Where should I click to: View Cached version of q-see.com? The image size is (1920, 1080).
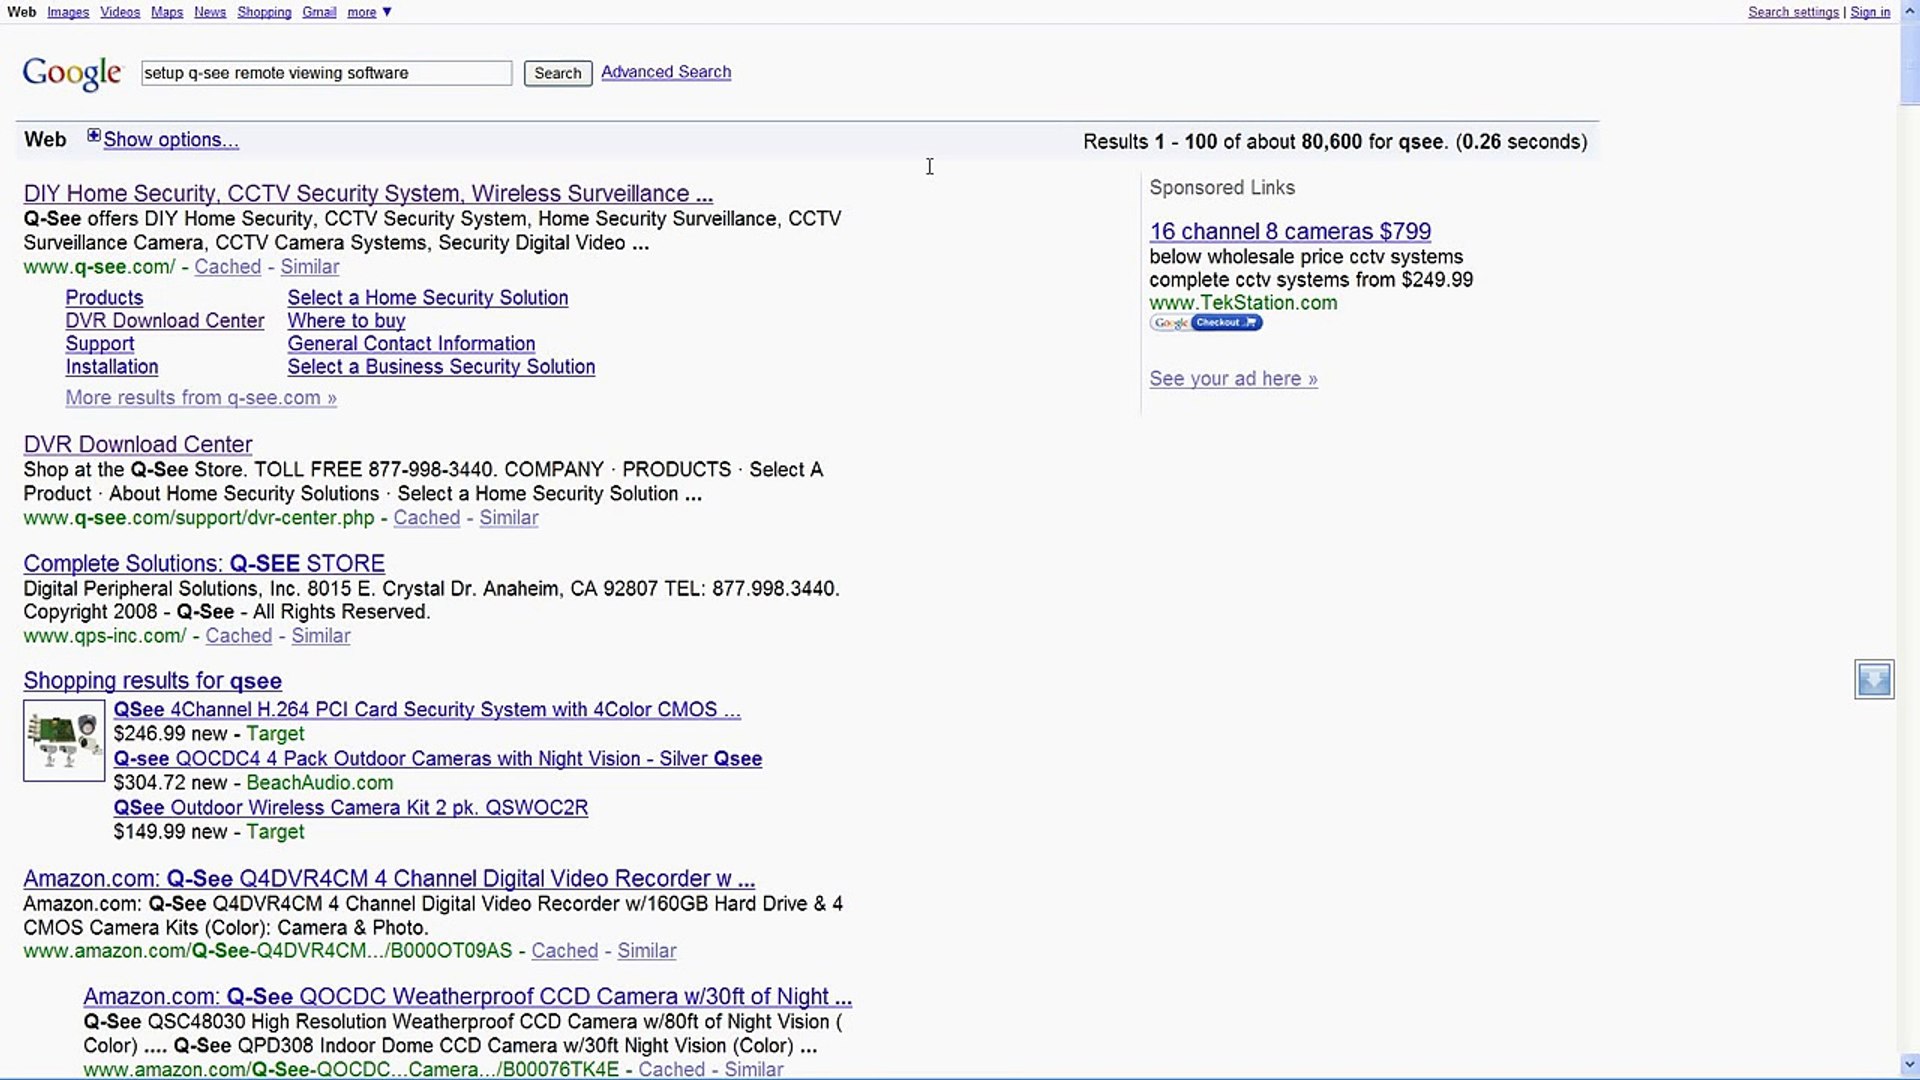[227, 267]
